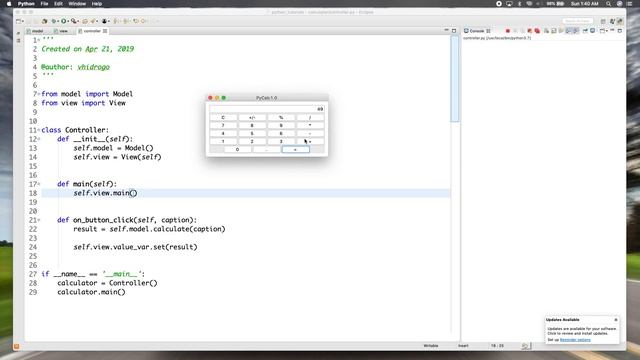The height and width of the screenshot is (360, 640).
Task: Click the Writable status bar entry
Action: pyautogui.click(x=431, y=346)
